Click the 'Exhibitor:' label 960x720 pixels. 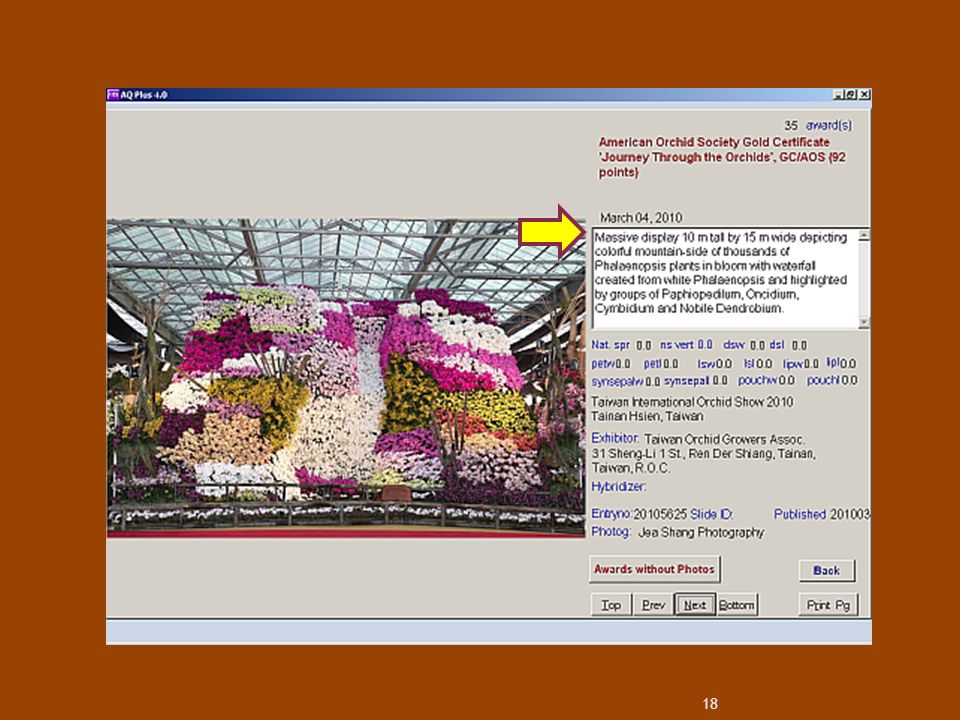click(615, 438)
